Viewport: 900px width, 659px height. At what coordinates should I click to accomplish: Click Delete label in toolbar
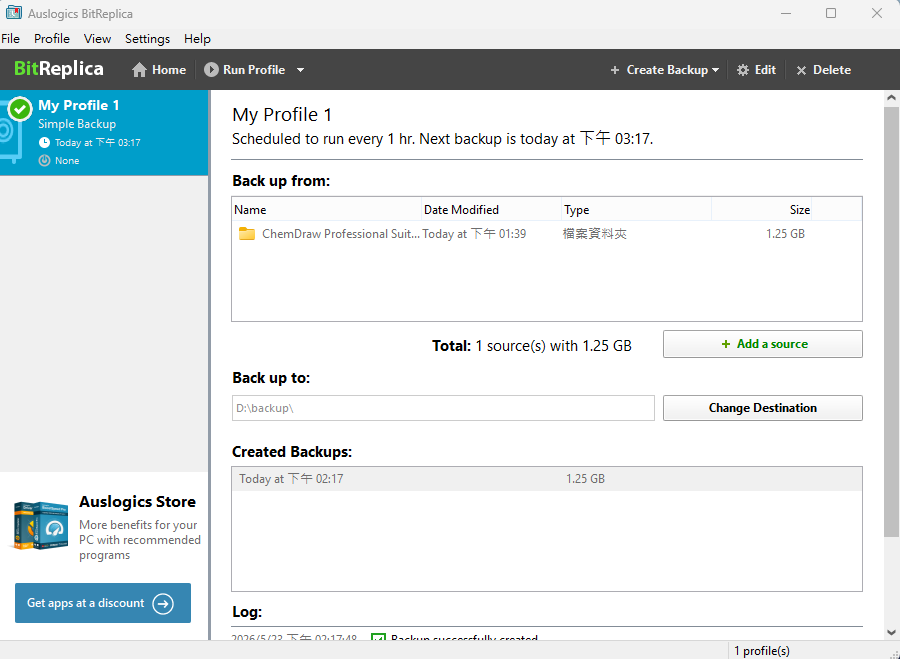coord(832,70)
